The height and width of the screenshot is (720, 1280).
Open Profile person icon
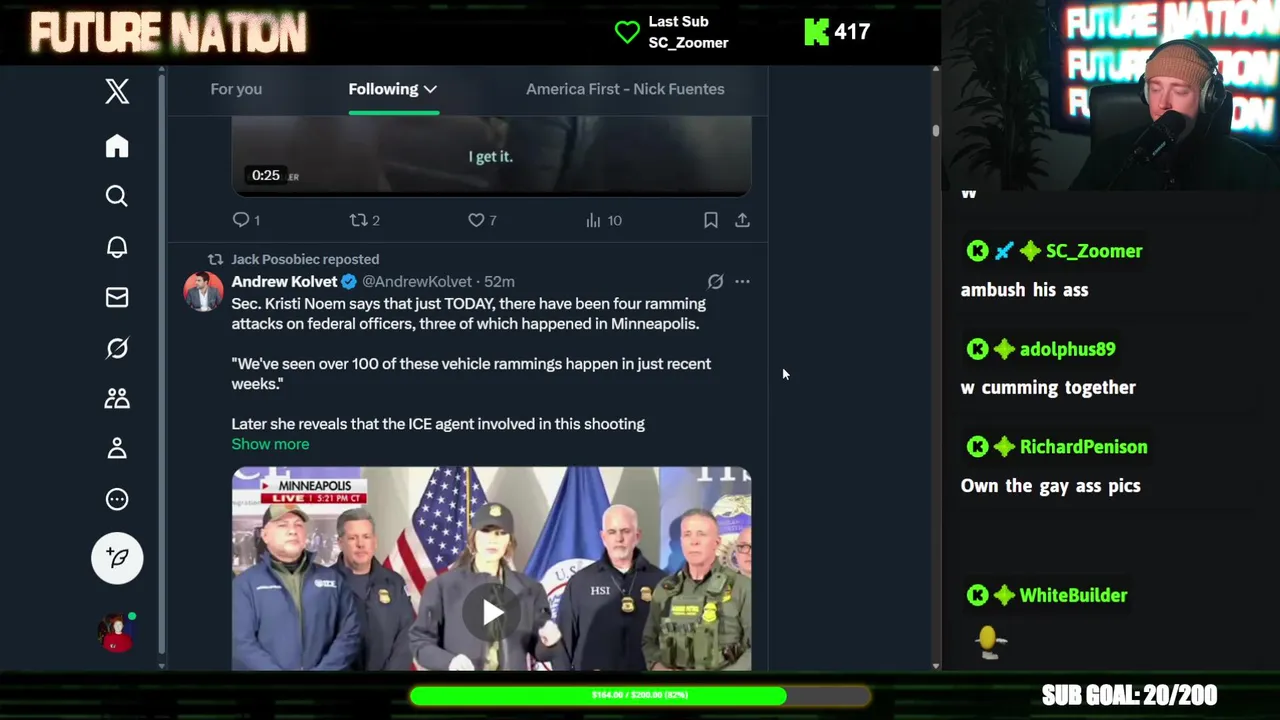click(x=117, y=448)
